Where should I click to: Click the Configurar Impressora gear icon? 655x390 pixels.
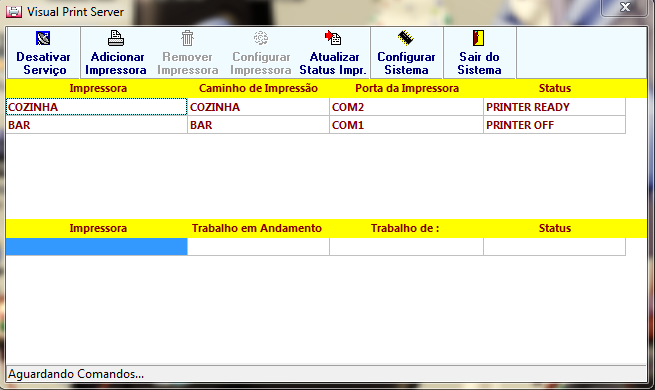click(x=261, y=38)
